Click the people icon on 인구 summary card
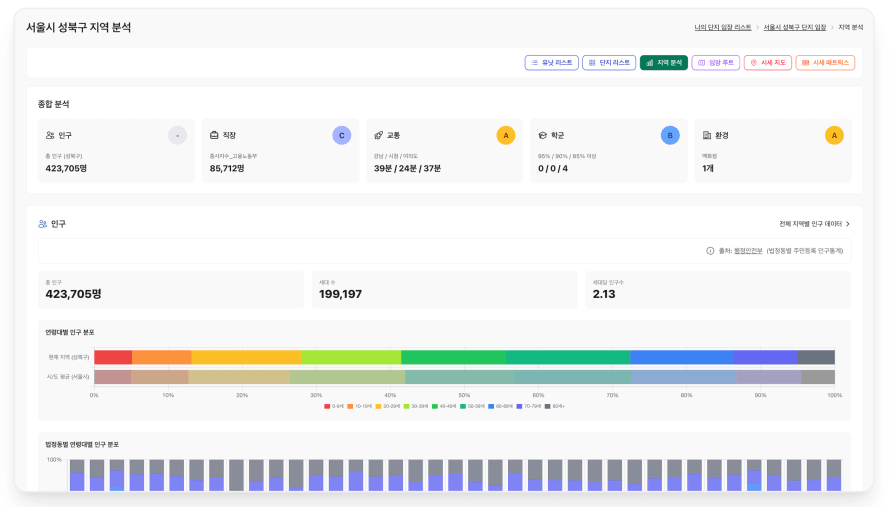This screenshot has width=890, height=507. point(50,135)
